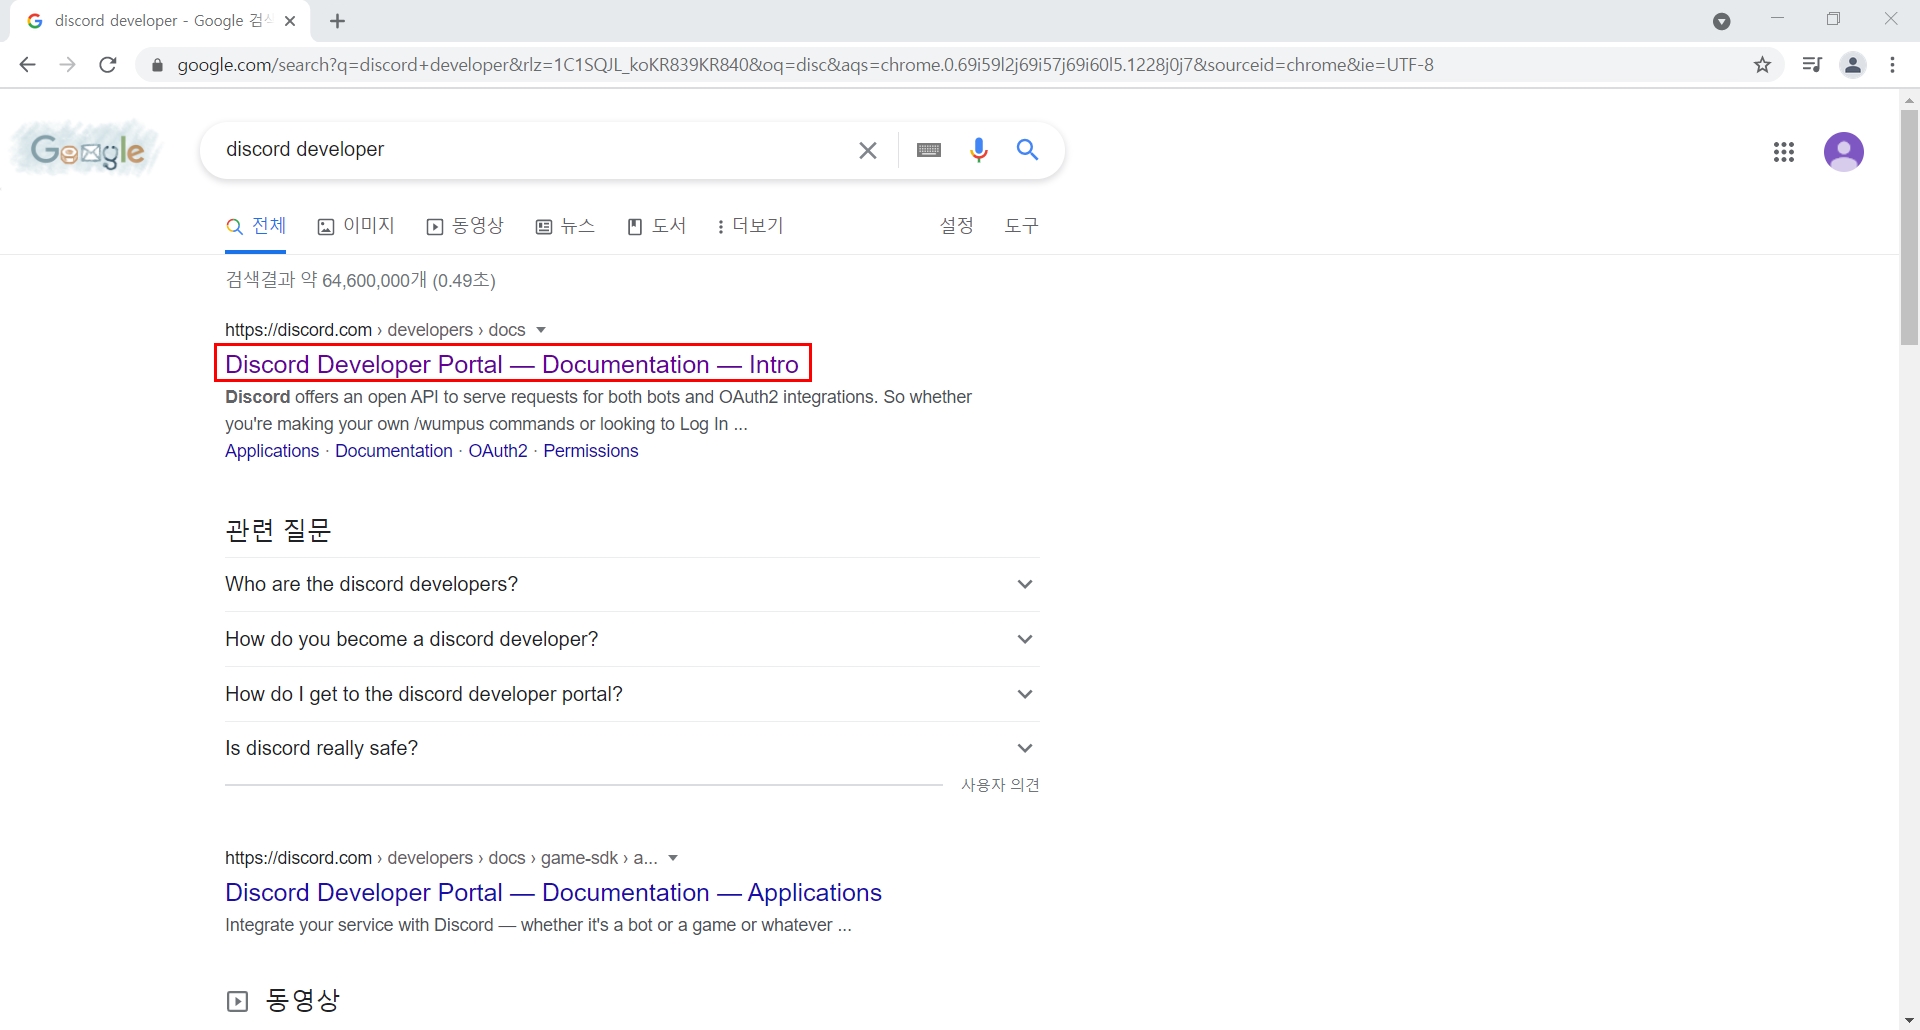Switch to the 동영상 tab
This screenshot has height=1030, width=1920.
pos(465,226)
